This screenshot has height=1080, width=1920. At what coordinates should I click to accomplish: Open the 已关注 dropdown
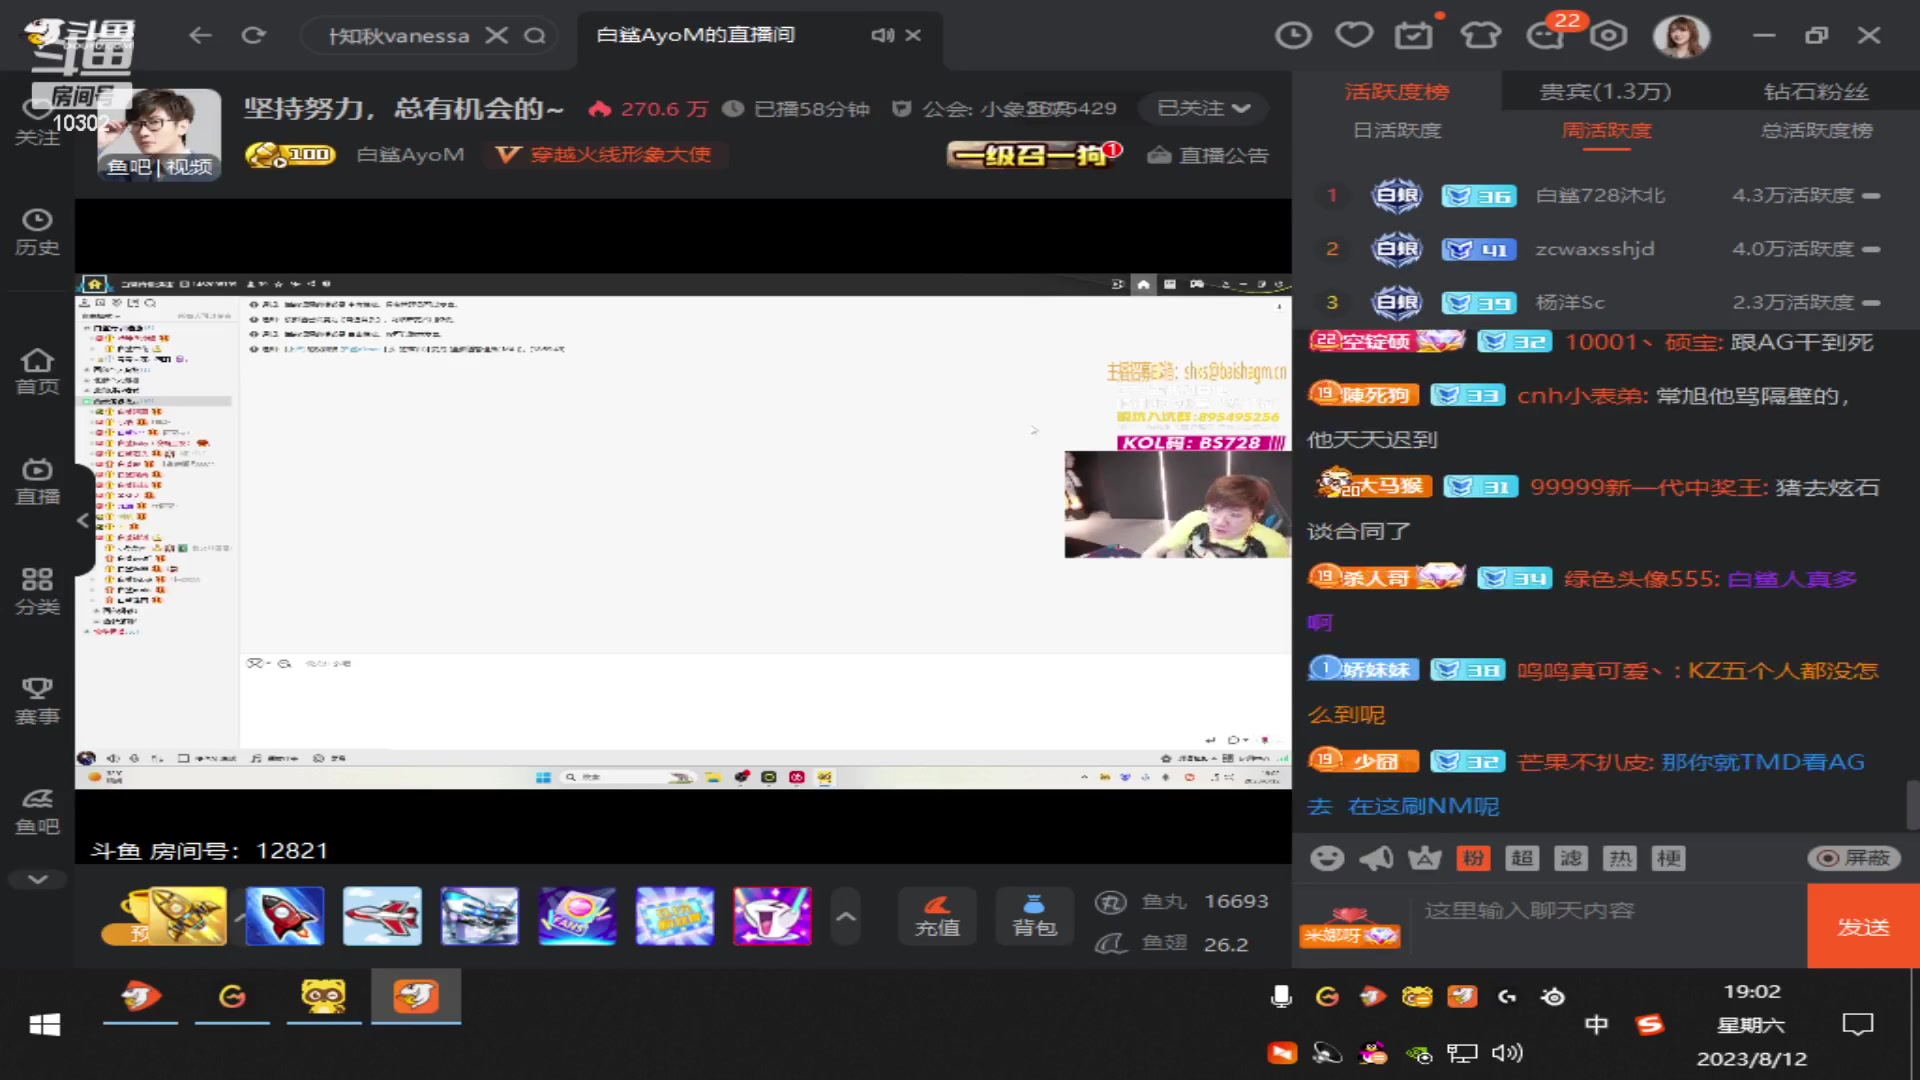(x=1203, y=108)
